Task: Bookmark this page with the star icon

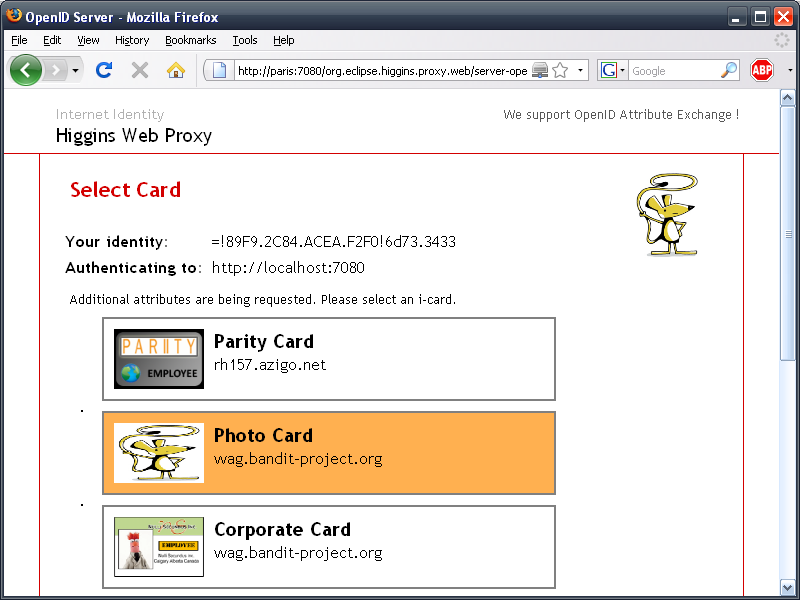Action: pos(560,70)
